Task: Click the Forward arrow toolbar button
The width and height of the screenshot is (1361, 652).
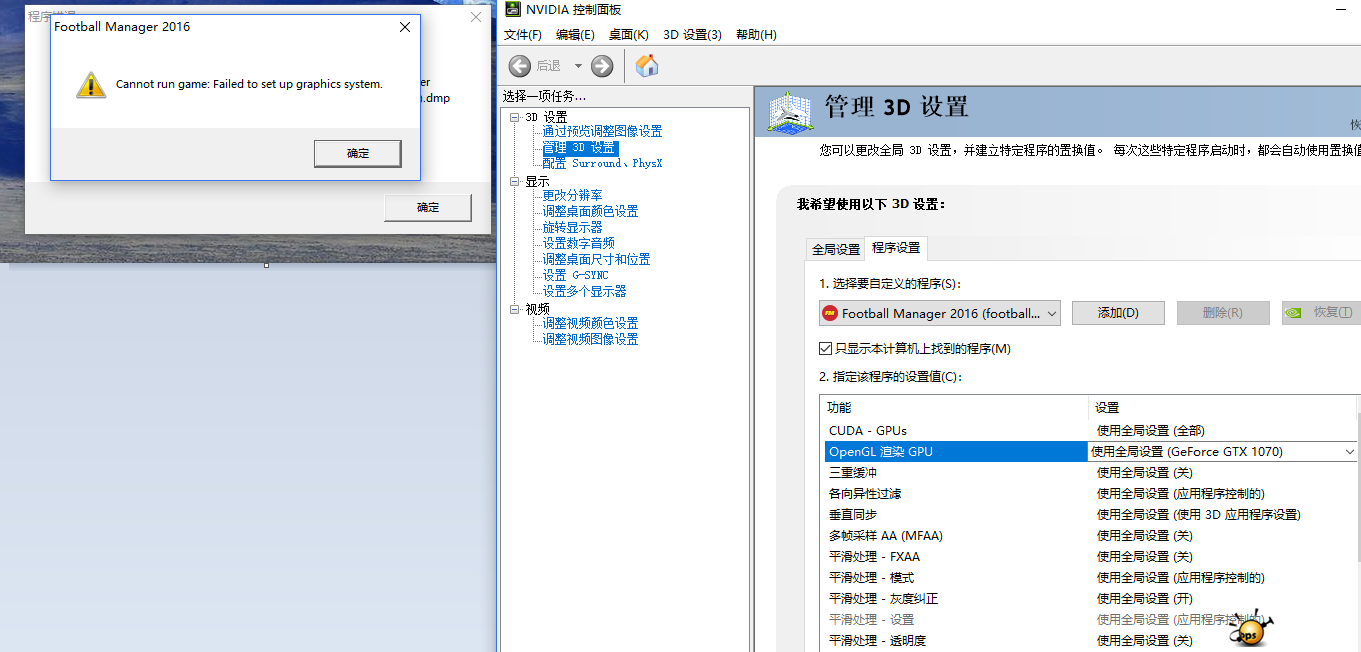Action: click(602, 66)
